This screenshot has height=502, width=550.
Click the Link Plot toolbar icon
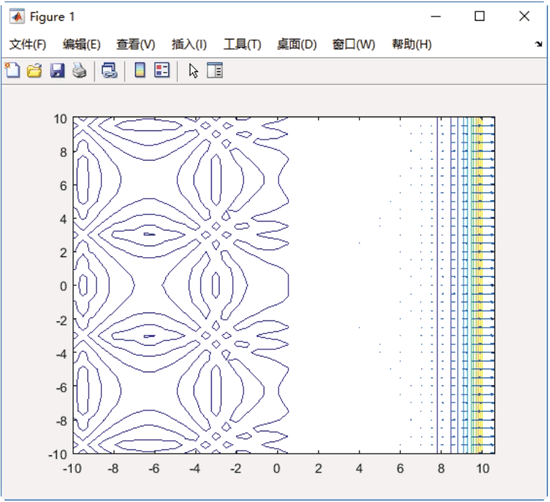click(x=109, y=71)
